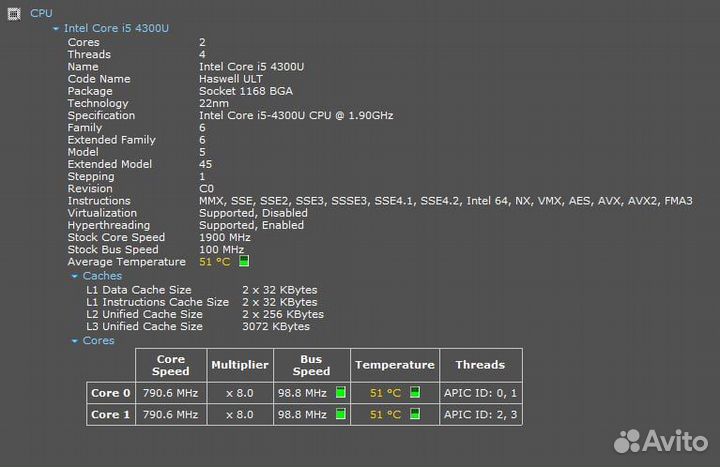
Task: Click the Average Temperature green indicator icon
Action: click(x=244, y=261)
